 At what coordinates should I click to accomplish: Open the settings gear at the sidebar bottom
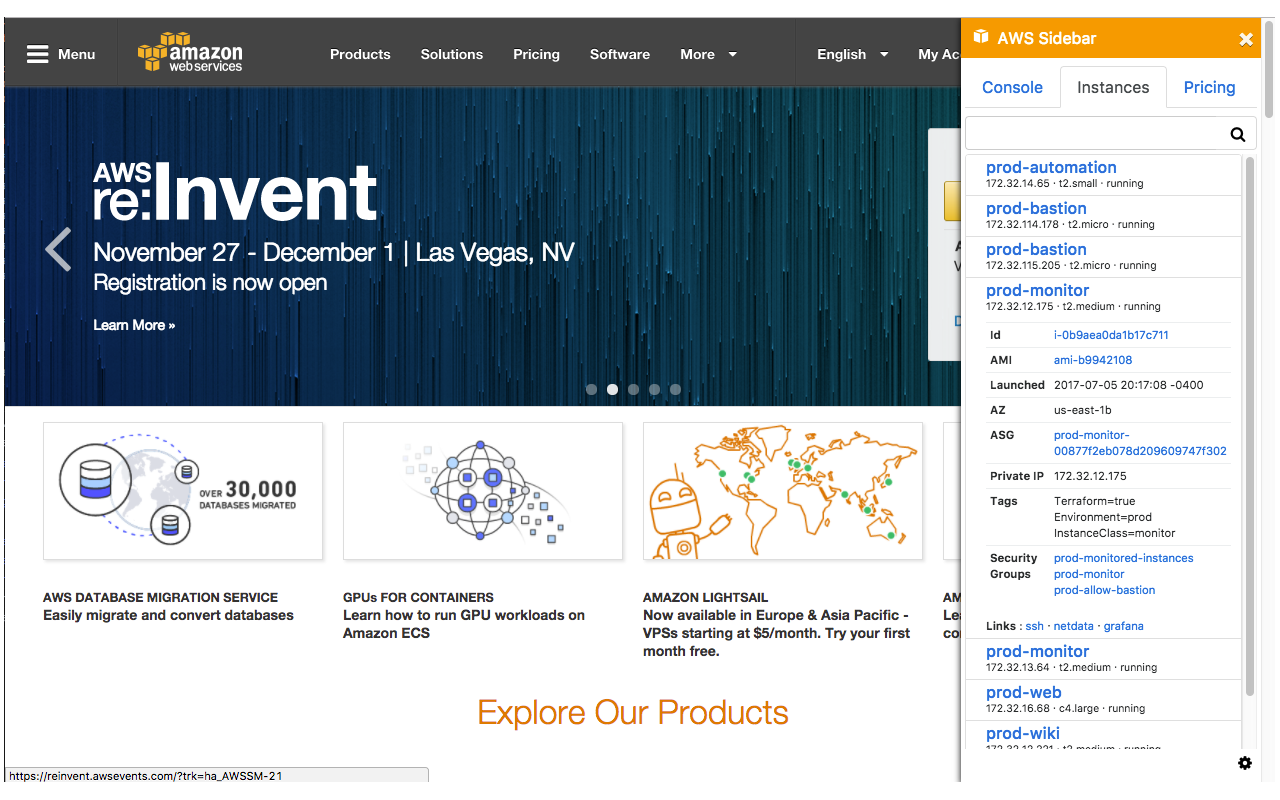click(x=1245, y=762)
